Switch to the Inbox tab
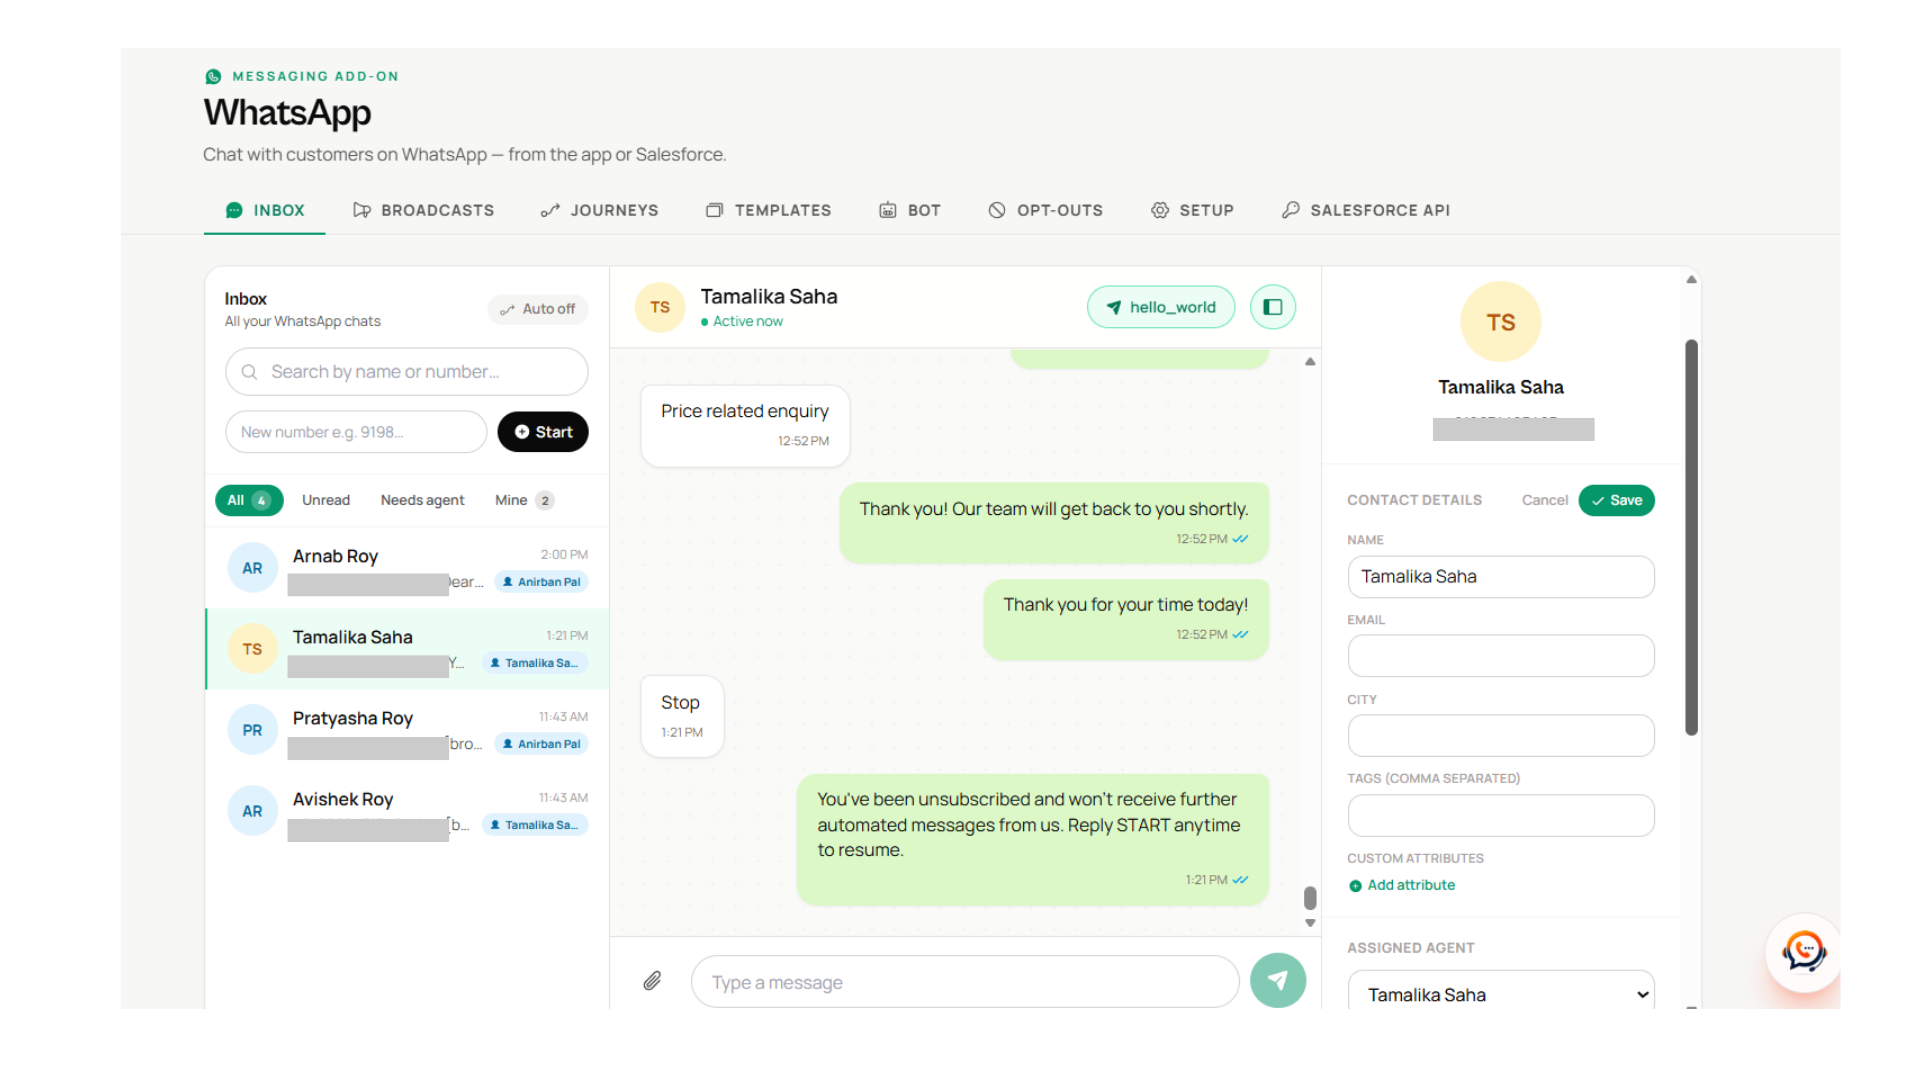1920x1080 pixels. pos(265,210)
